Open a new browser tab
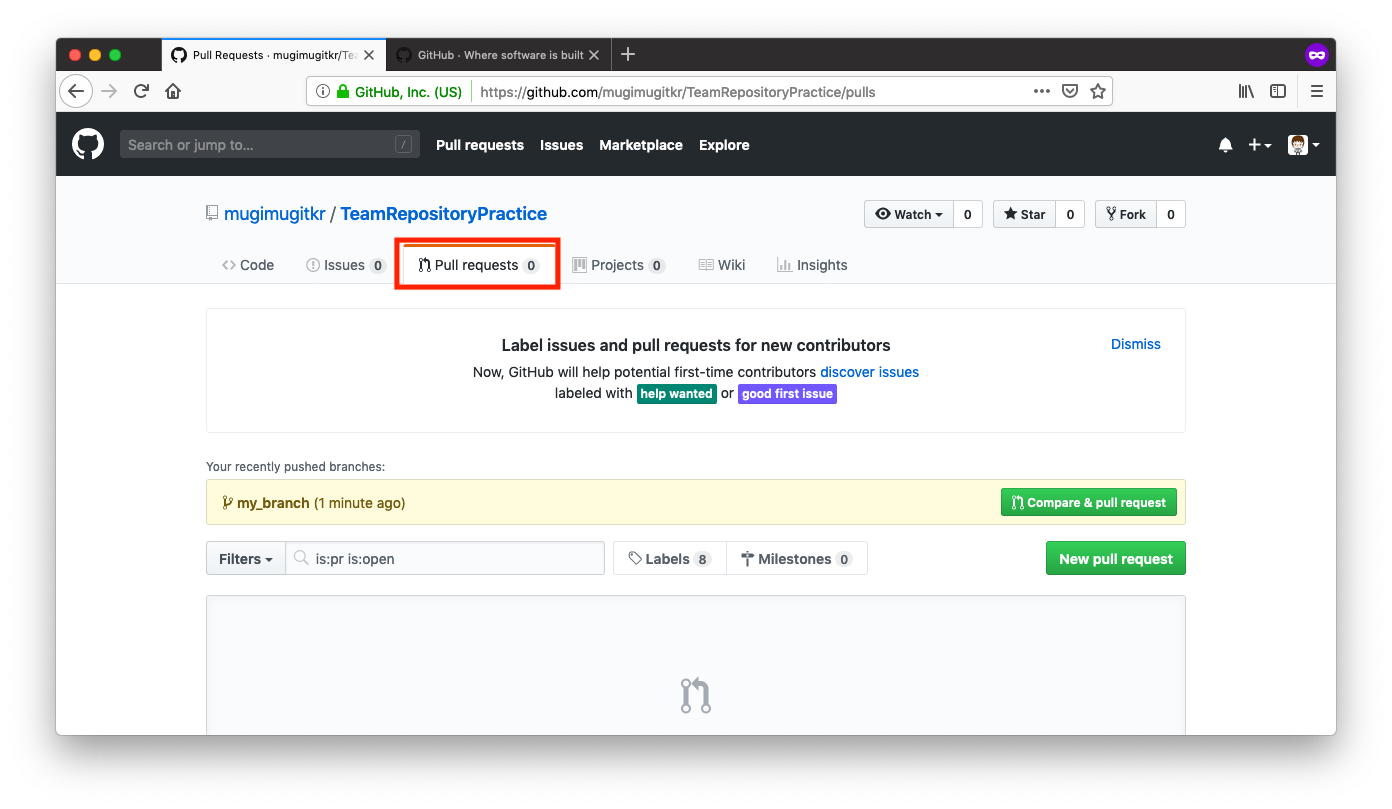The height and width of the screenshot is (809, 1392). point(628,55)
